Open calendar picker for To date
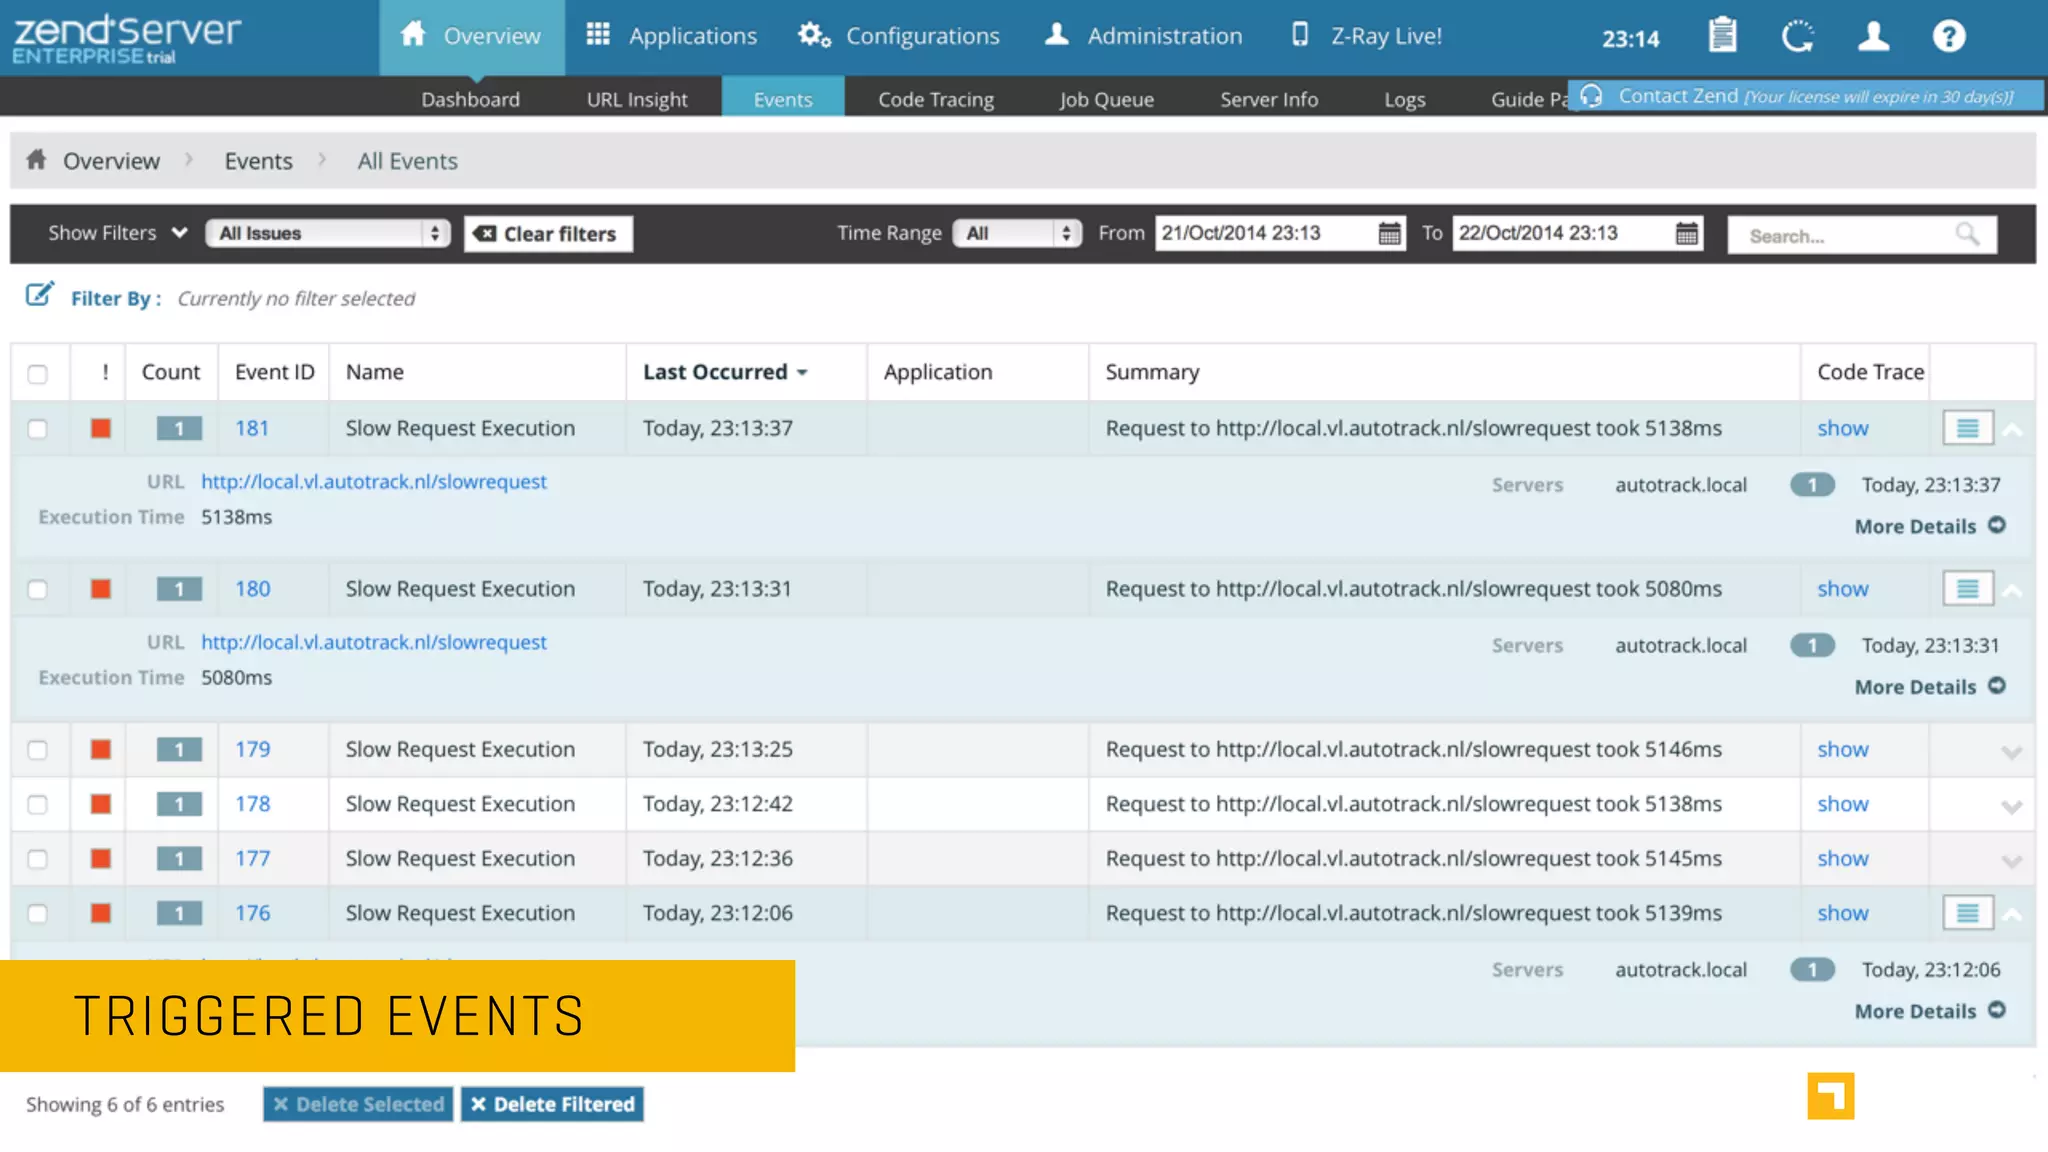This screenshot has width=2048, height=1152. coord(1686,234)
